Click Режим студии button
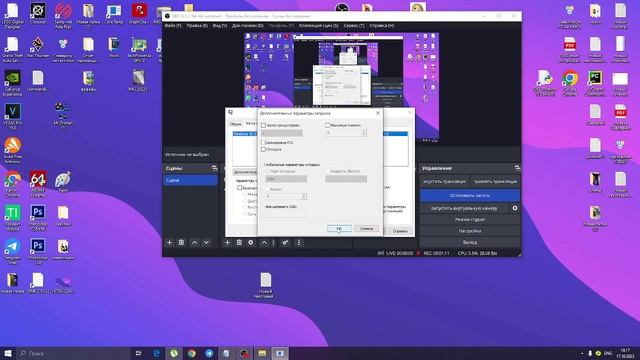Image resolution: width=640 pixels, height=360 pixels. click(470, 220)
